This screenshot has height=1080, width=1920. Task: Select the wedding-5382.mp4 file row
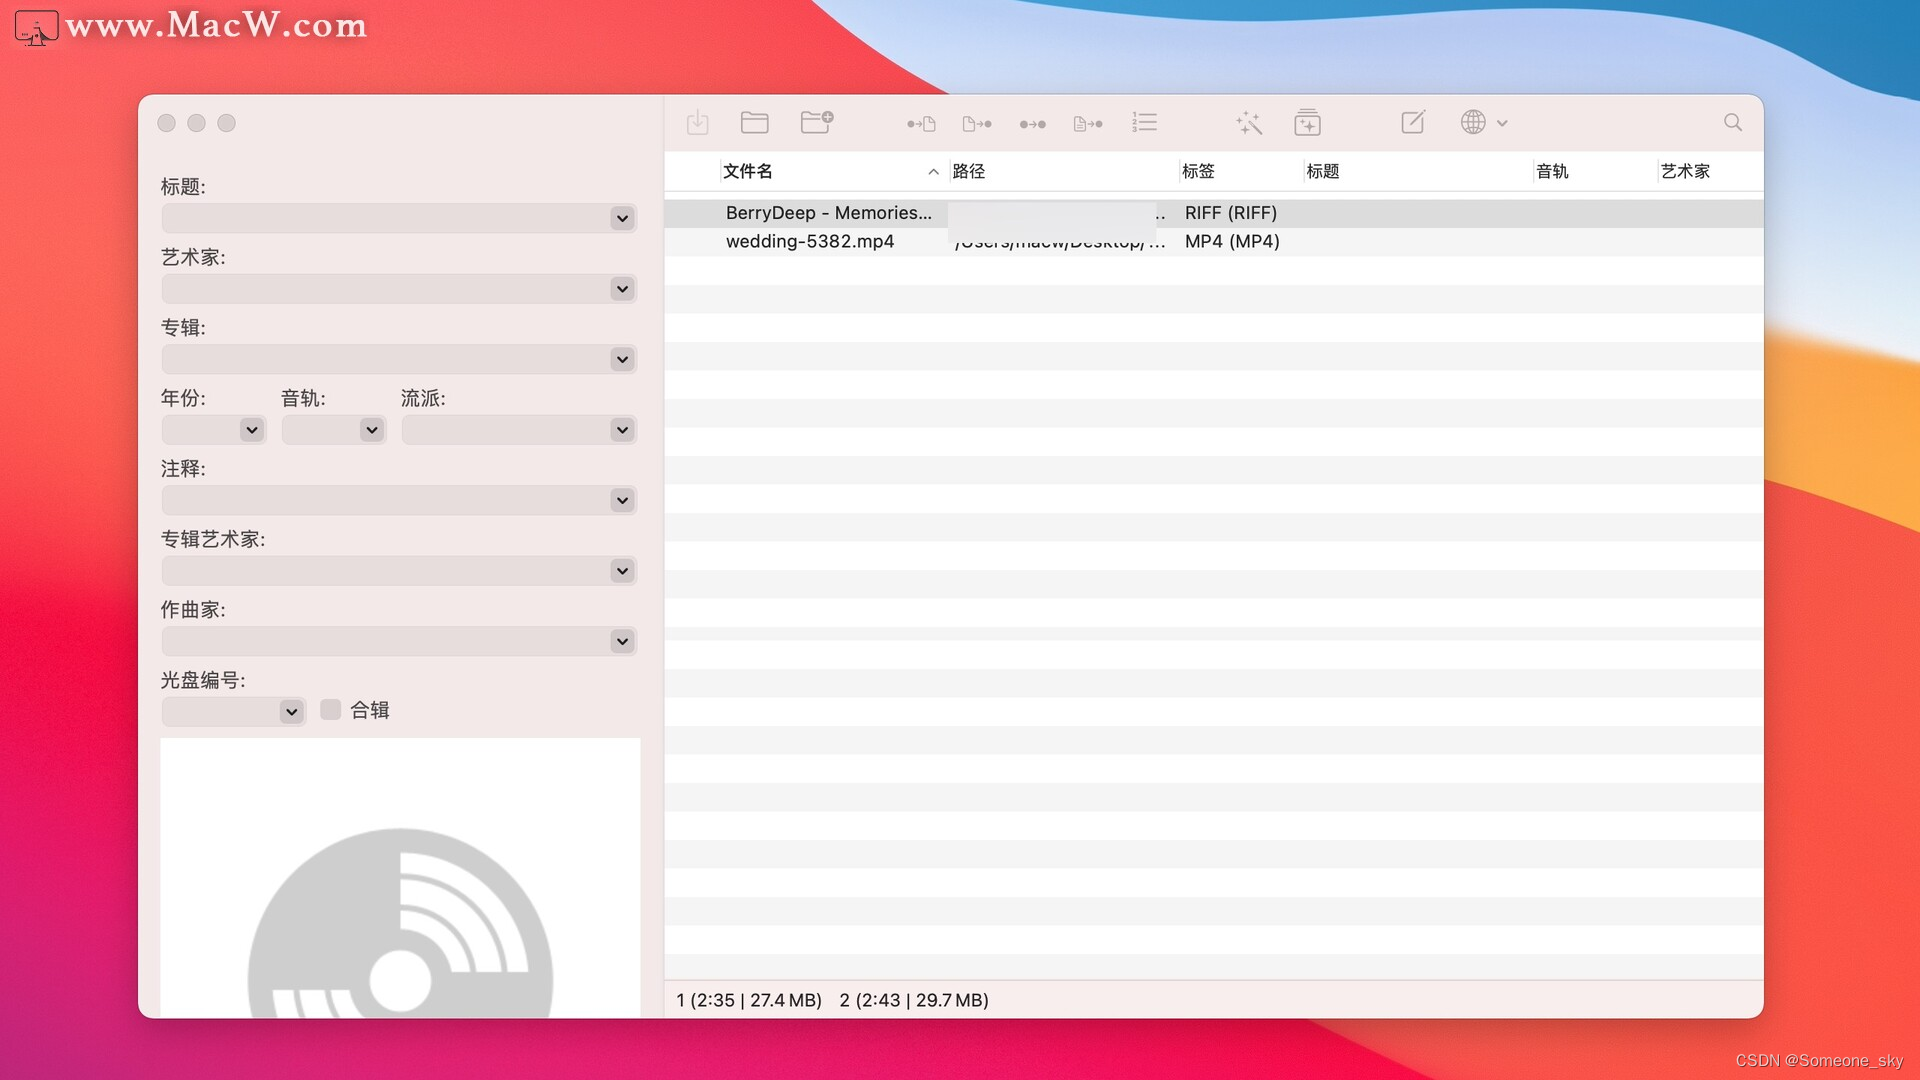tap(1214, 241)
